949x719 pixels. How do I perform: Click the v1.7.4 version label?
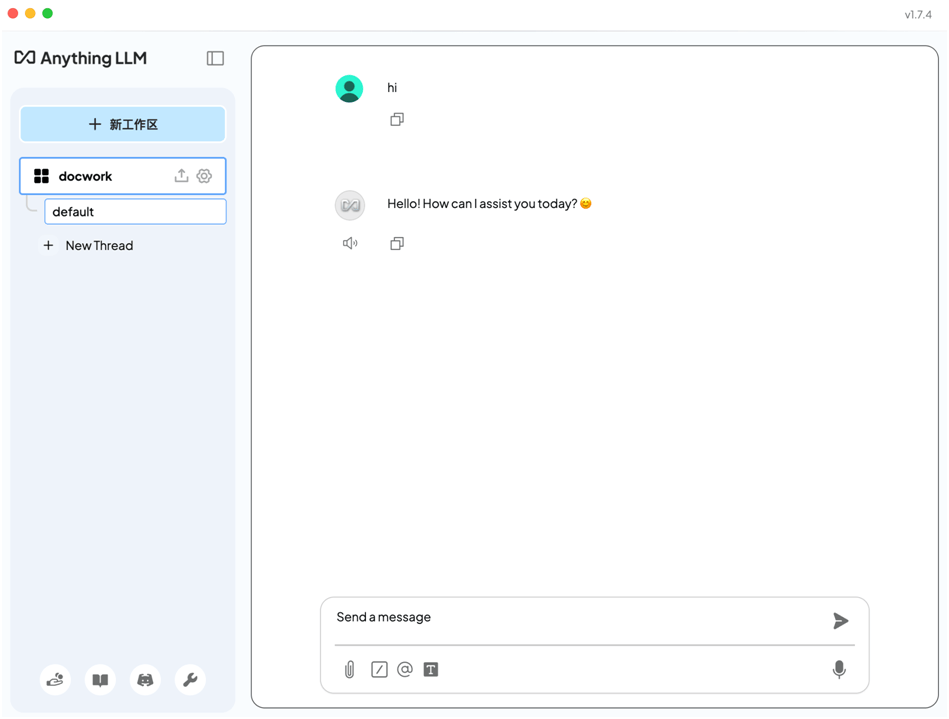point(918,15)
